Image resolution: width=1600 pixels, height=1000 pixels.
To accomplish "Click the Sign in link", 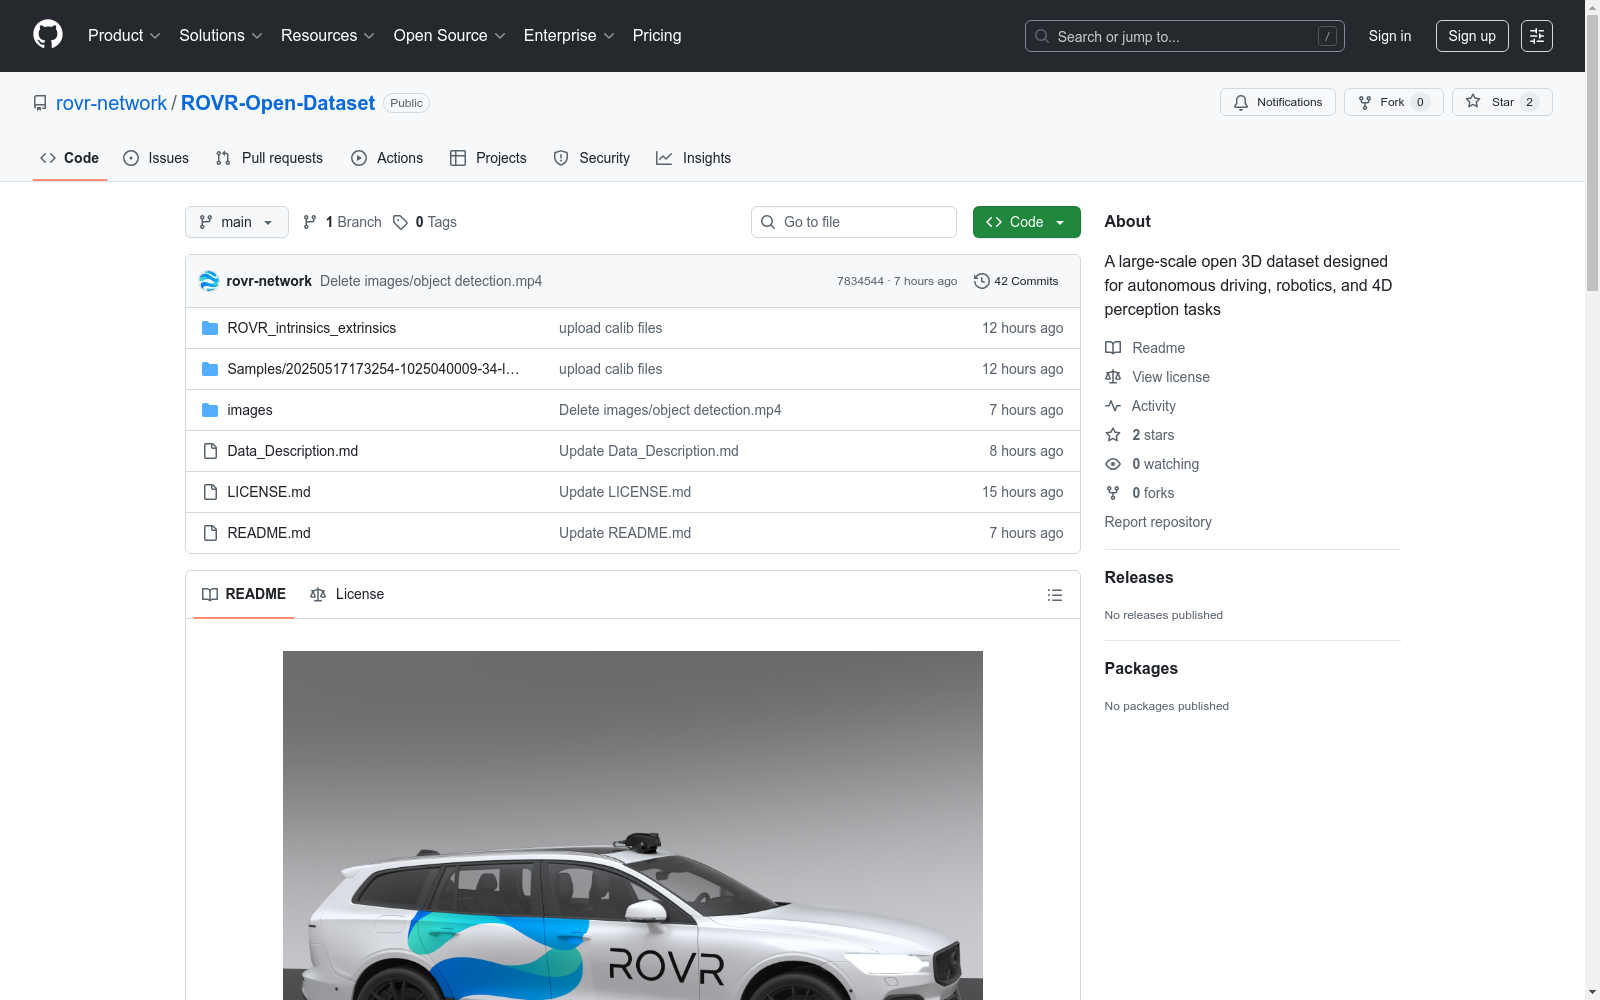I will tap(1390, 36).
